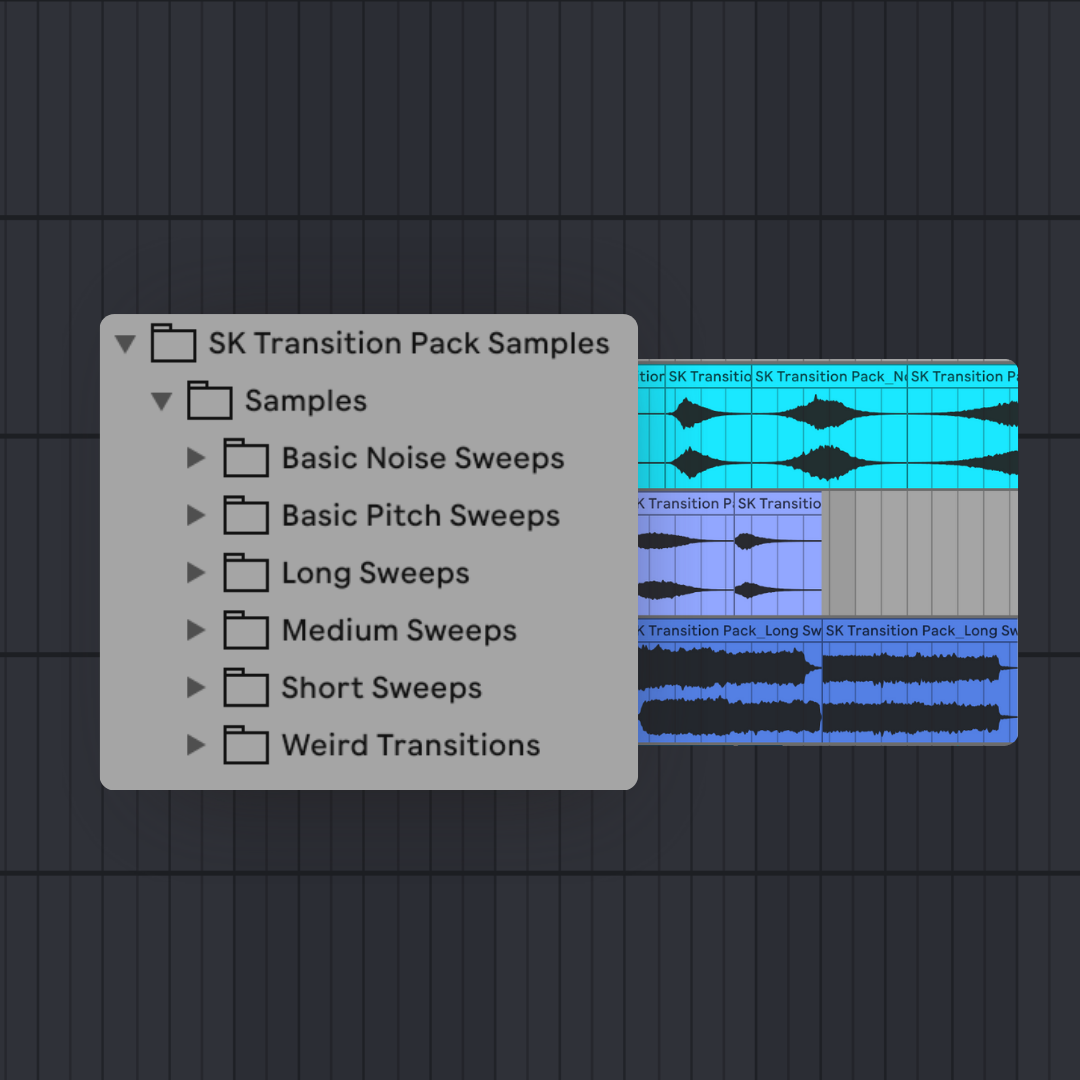1080x1080 pixels.
Task: Collapse the Samples folder
Action: (161, 400)
